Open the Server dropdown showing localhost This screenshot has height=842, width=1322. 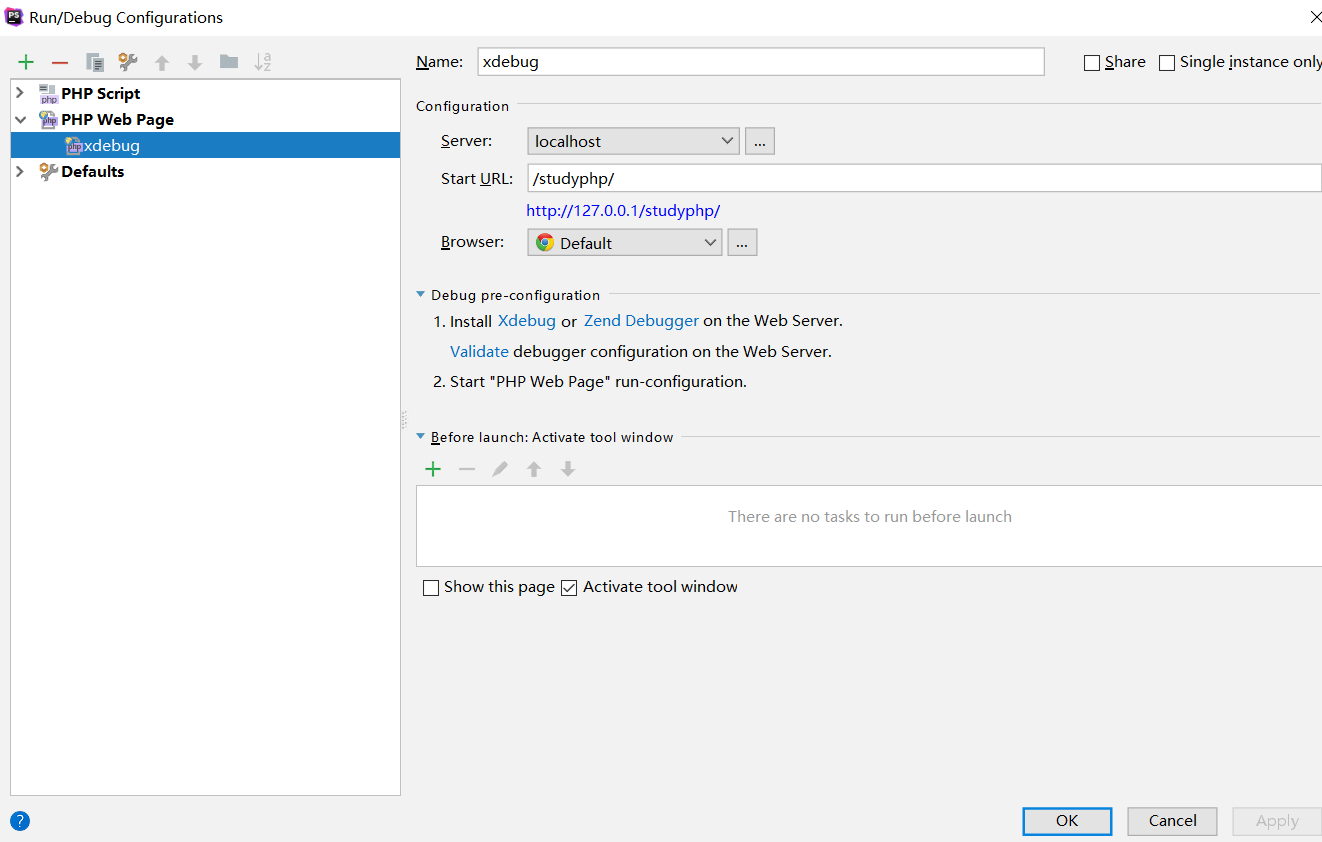click(x=633, y=141)
